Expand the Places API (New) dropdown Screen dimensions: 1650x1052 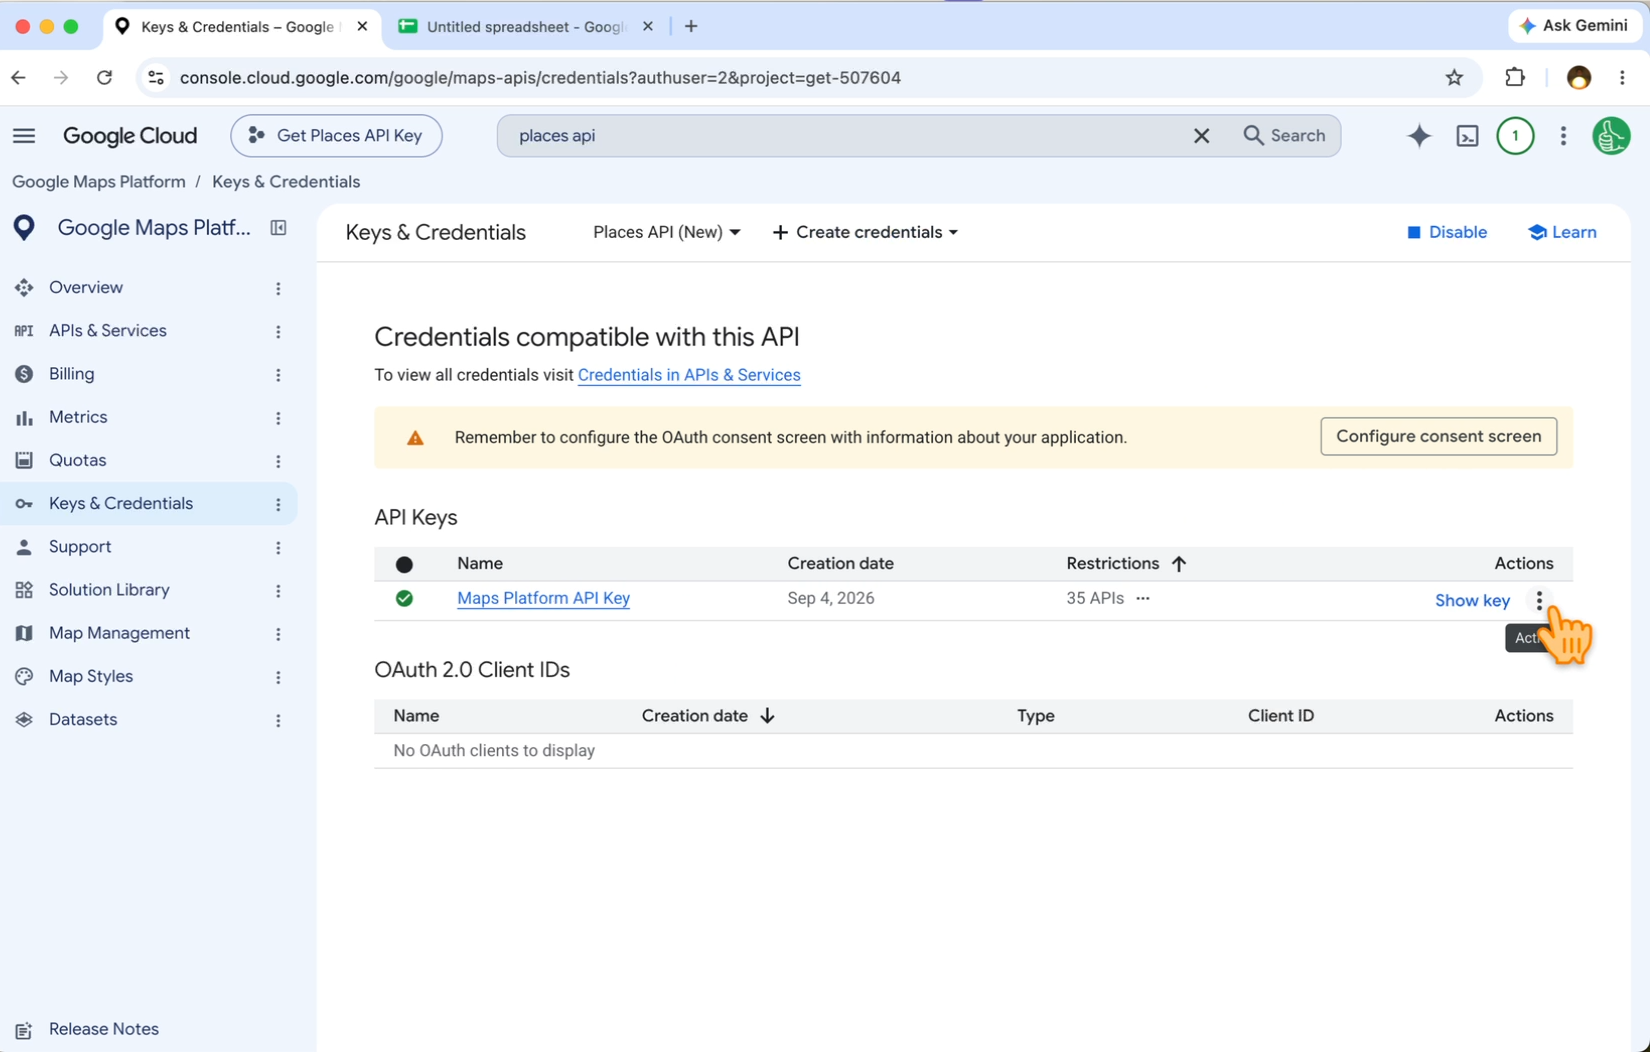point(666,232)
